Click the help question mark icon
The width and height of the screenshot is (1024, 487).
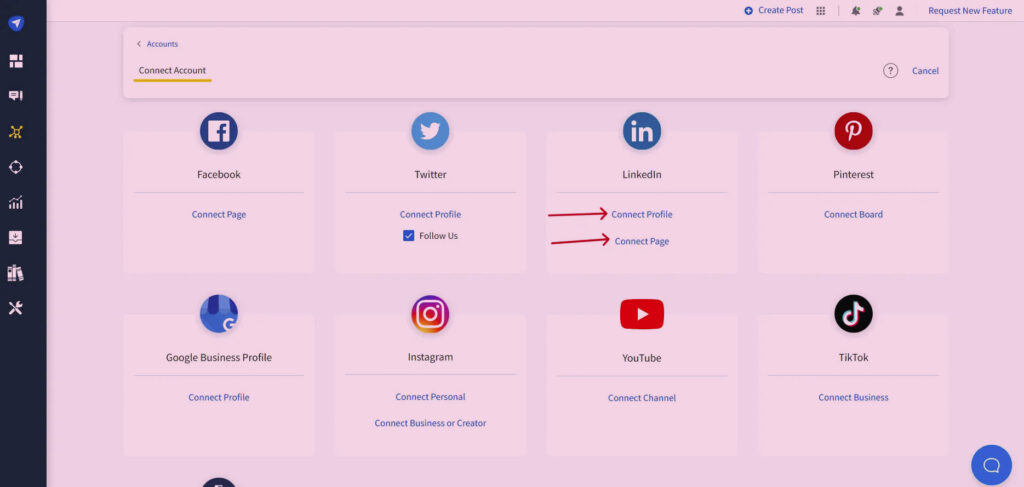click(890, 71)
